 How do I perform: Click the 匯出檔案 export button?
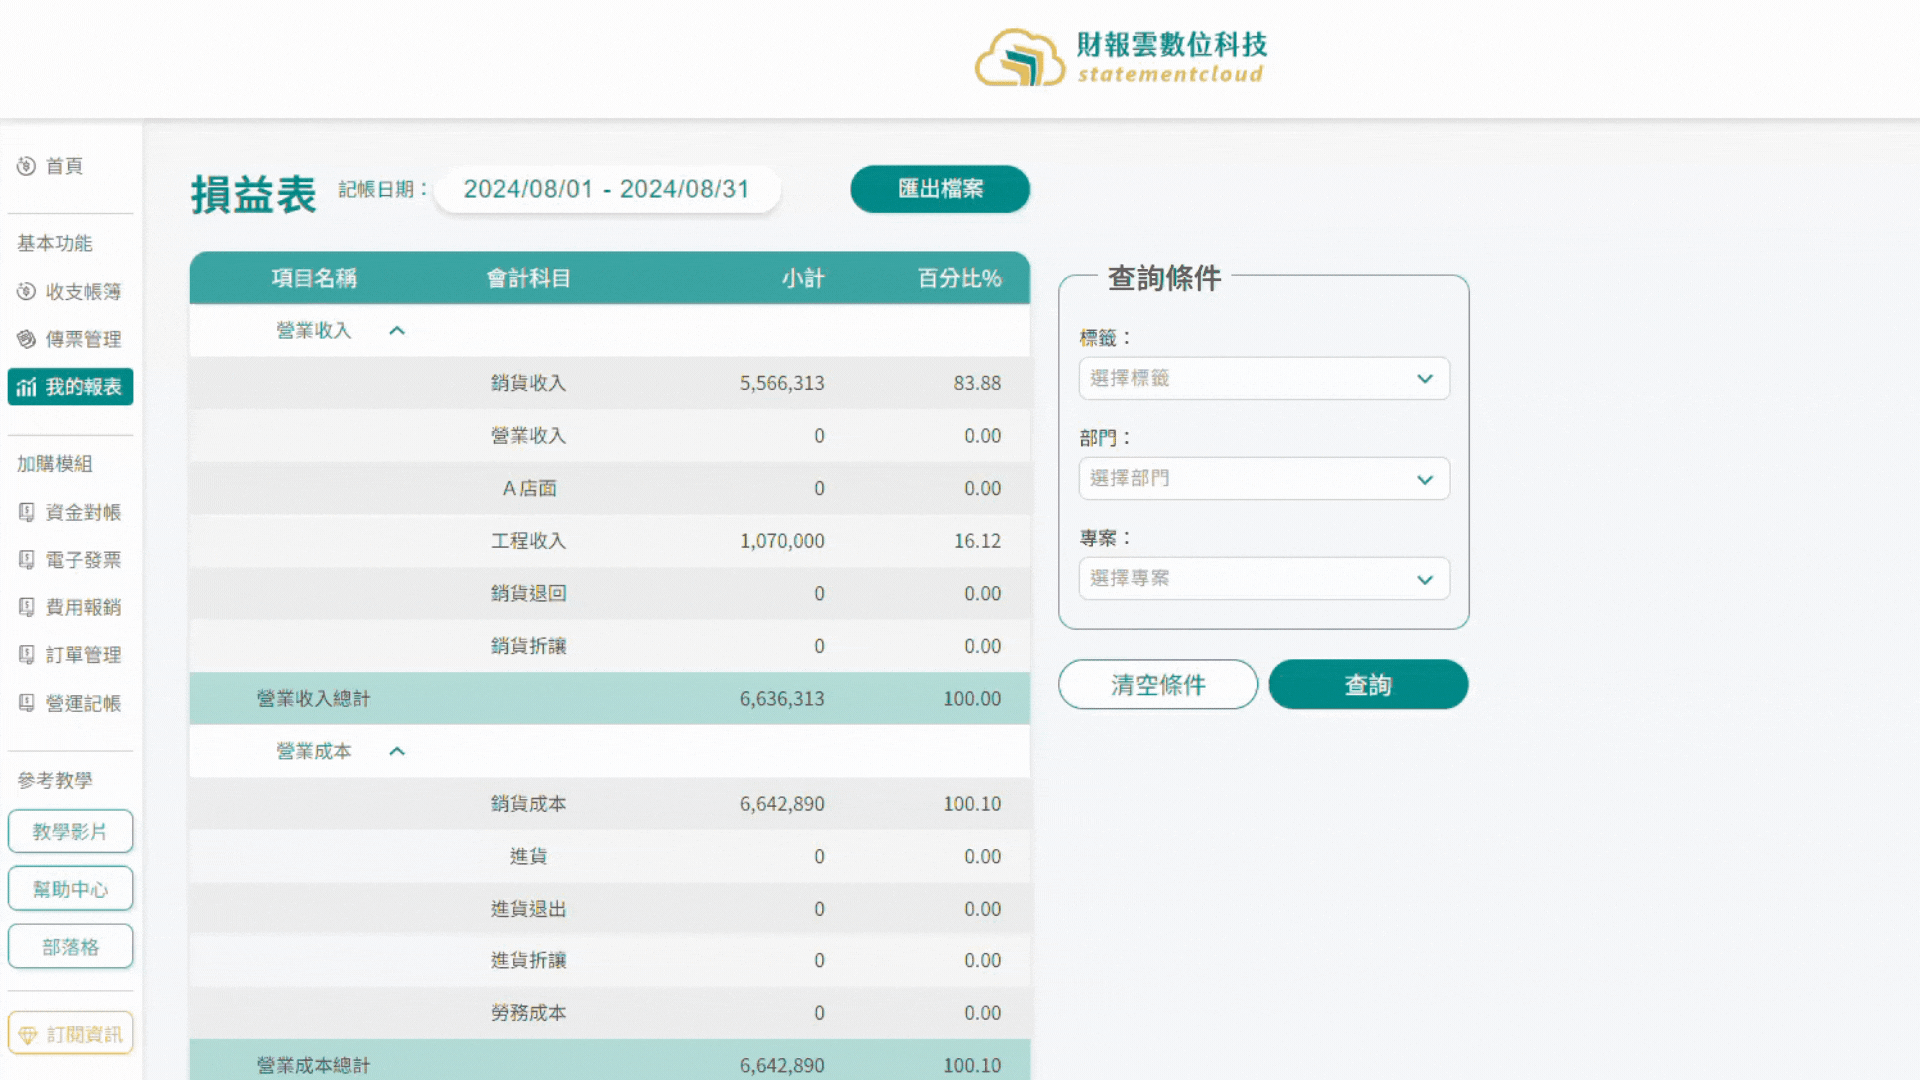coord(940,189)
